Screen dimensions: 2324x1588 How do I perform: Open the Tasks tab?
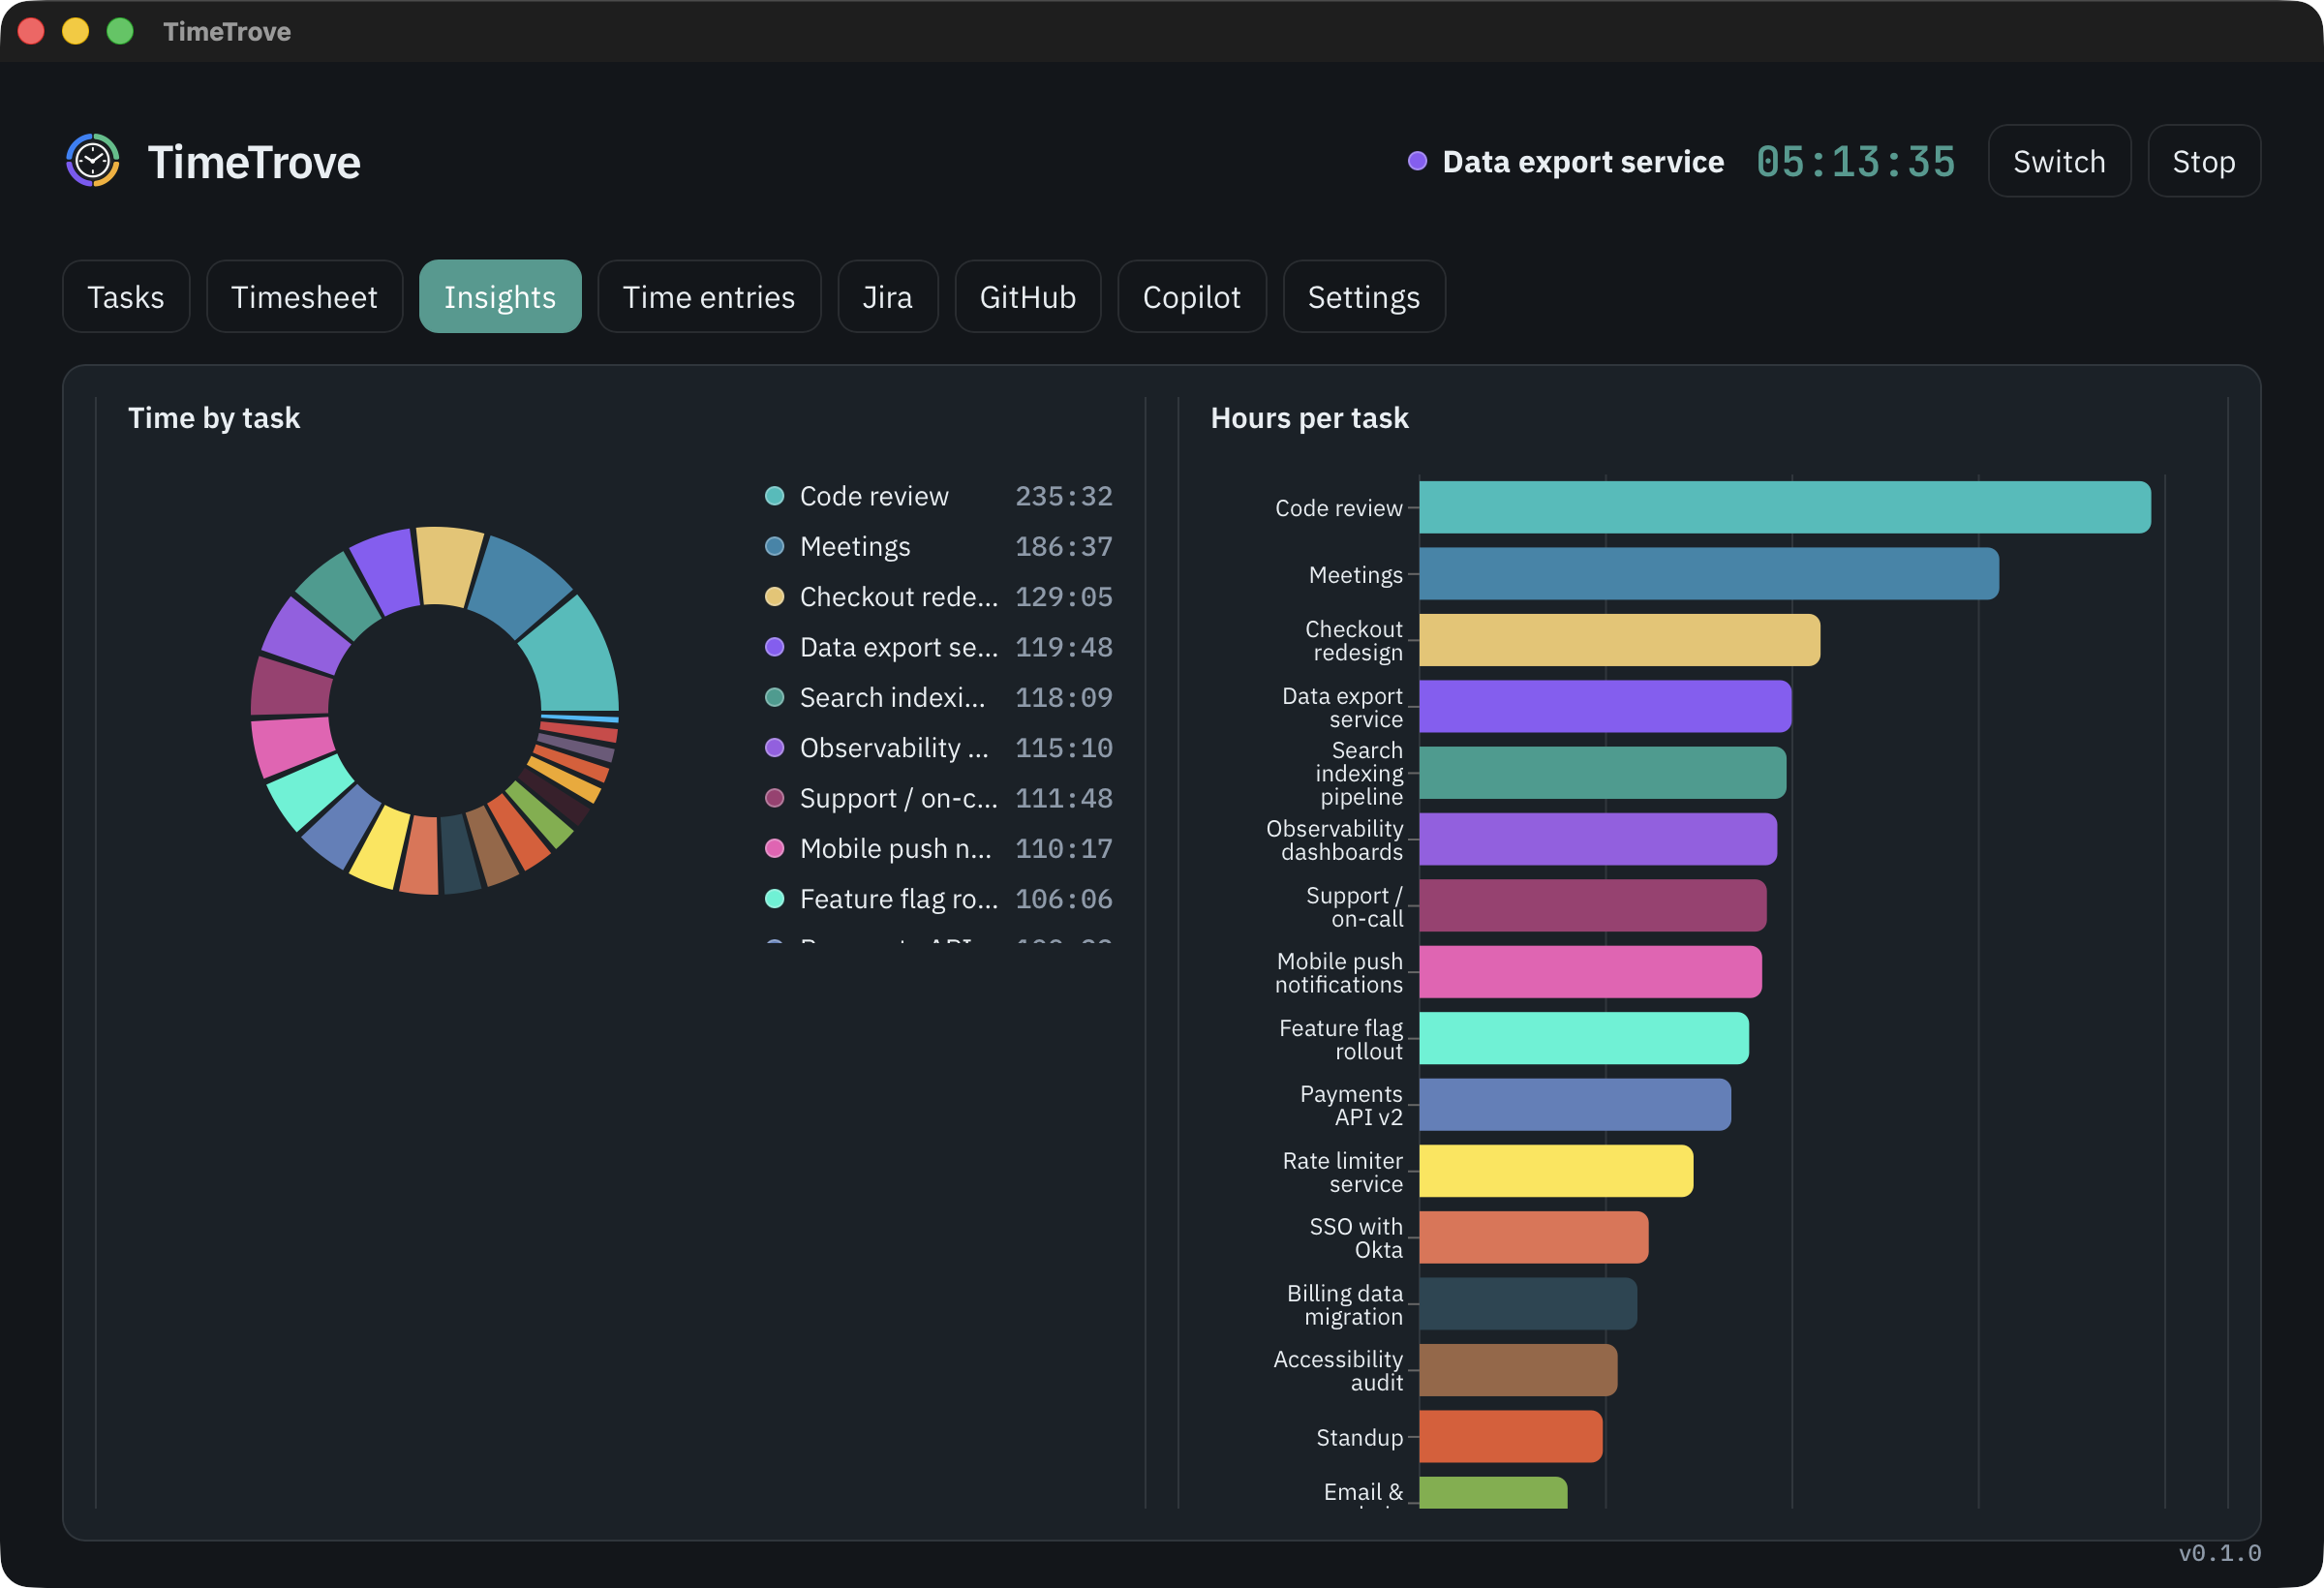point(126,297)
